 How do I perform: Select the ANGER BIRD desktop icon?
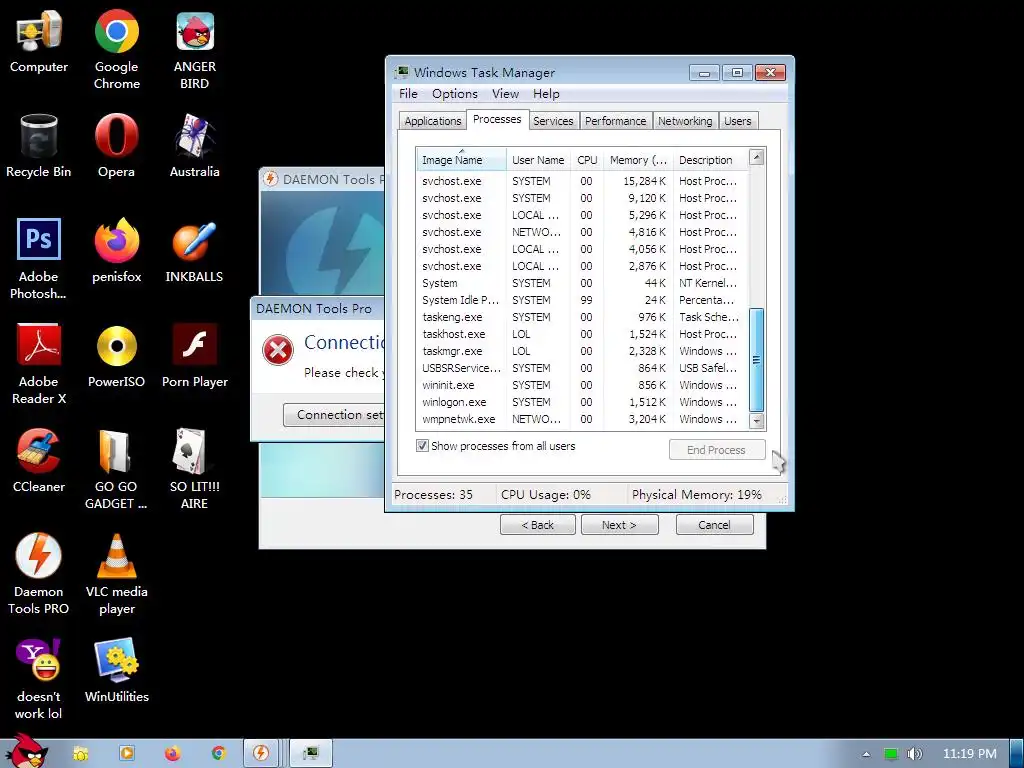(195, 49)
